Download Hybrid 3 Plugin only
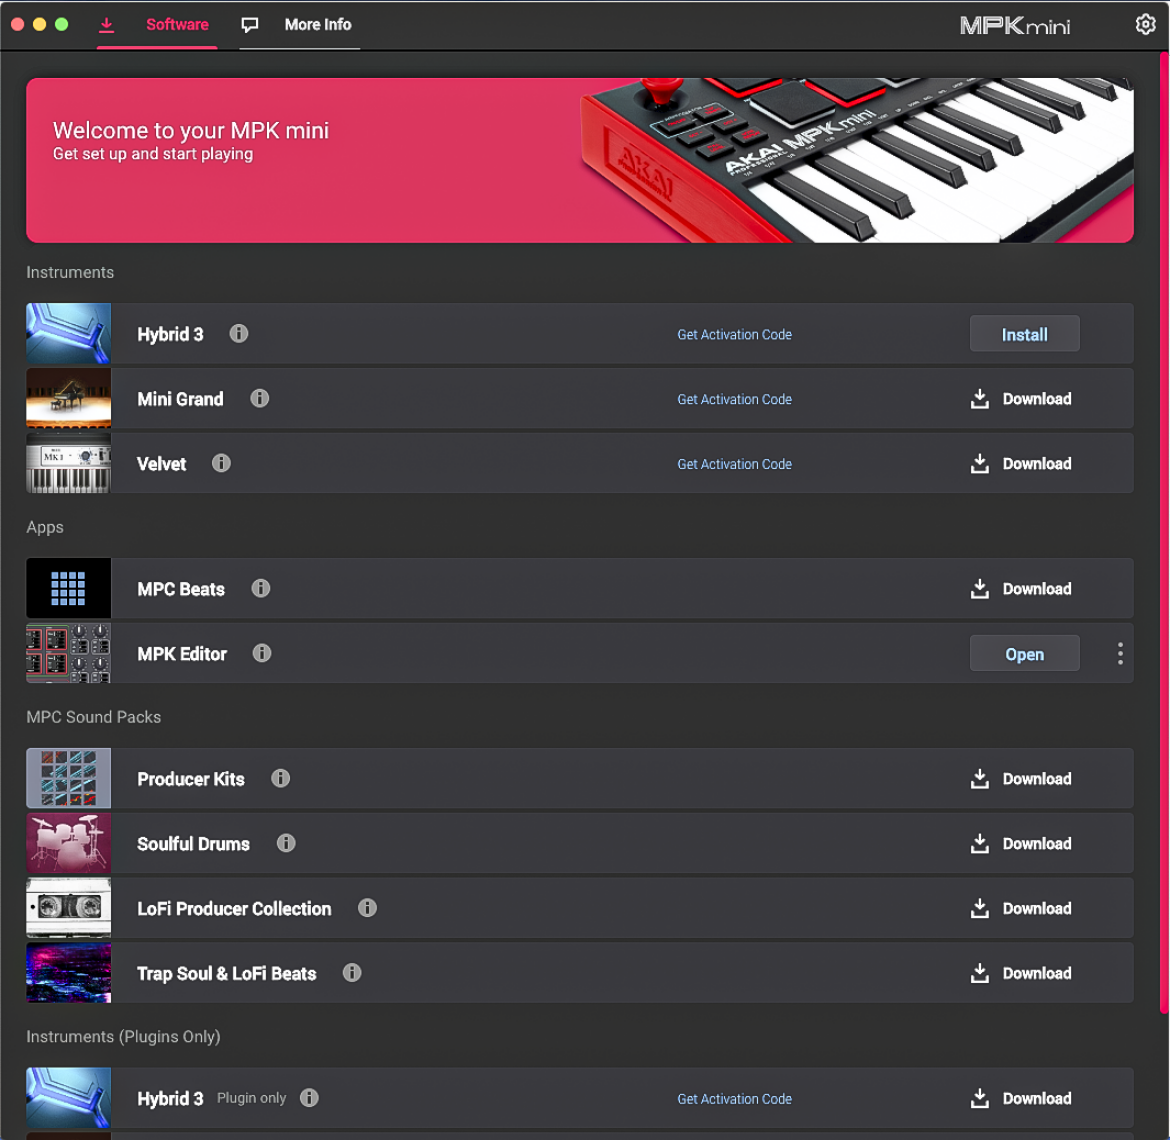The image size is (1170, 1140). [x=1022, y=1098]
